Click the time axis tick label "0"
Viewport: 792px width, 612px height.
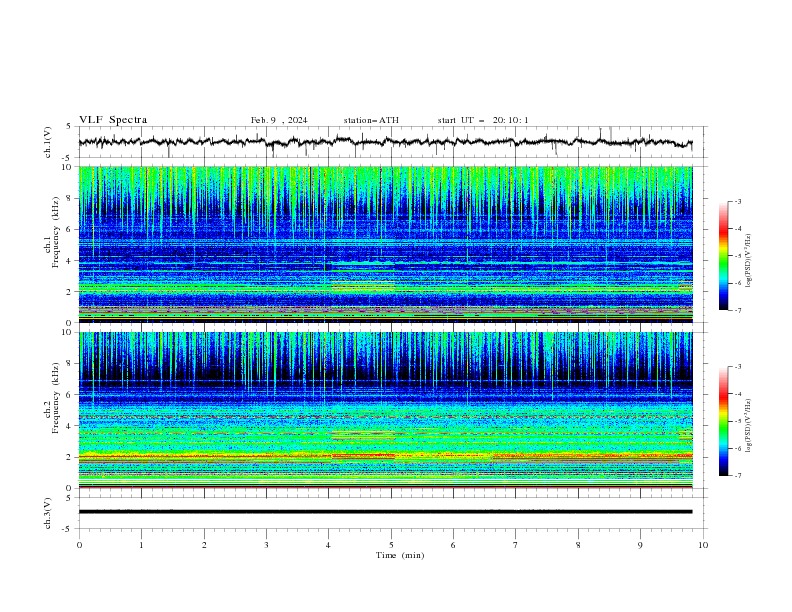[x=79, y=545]
